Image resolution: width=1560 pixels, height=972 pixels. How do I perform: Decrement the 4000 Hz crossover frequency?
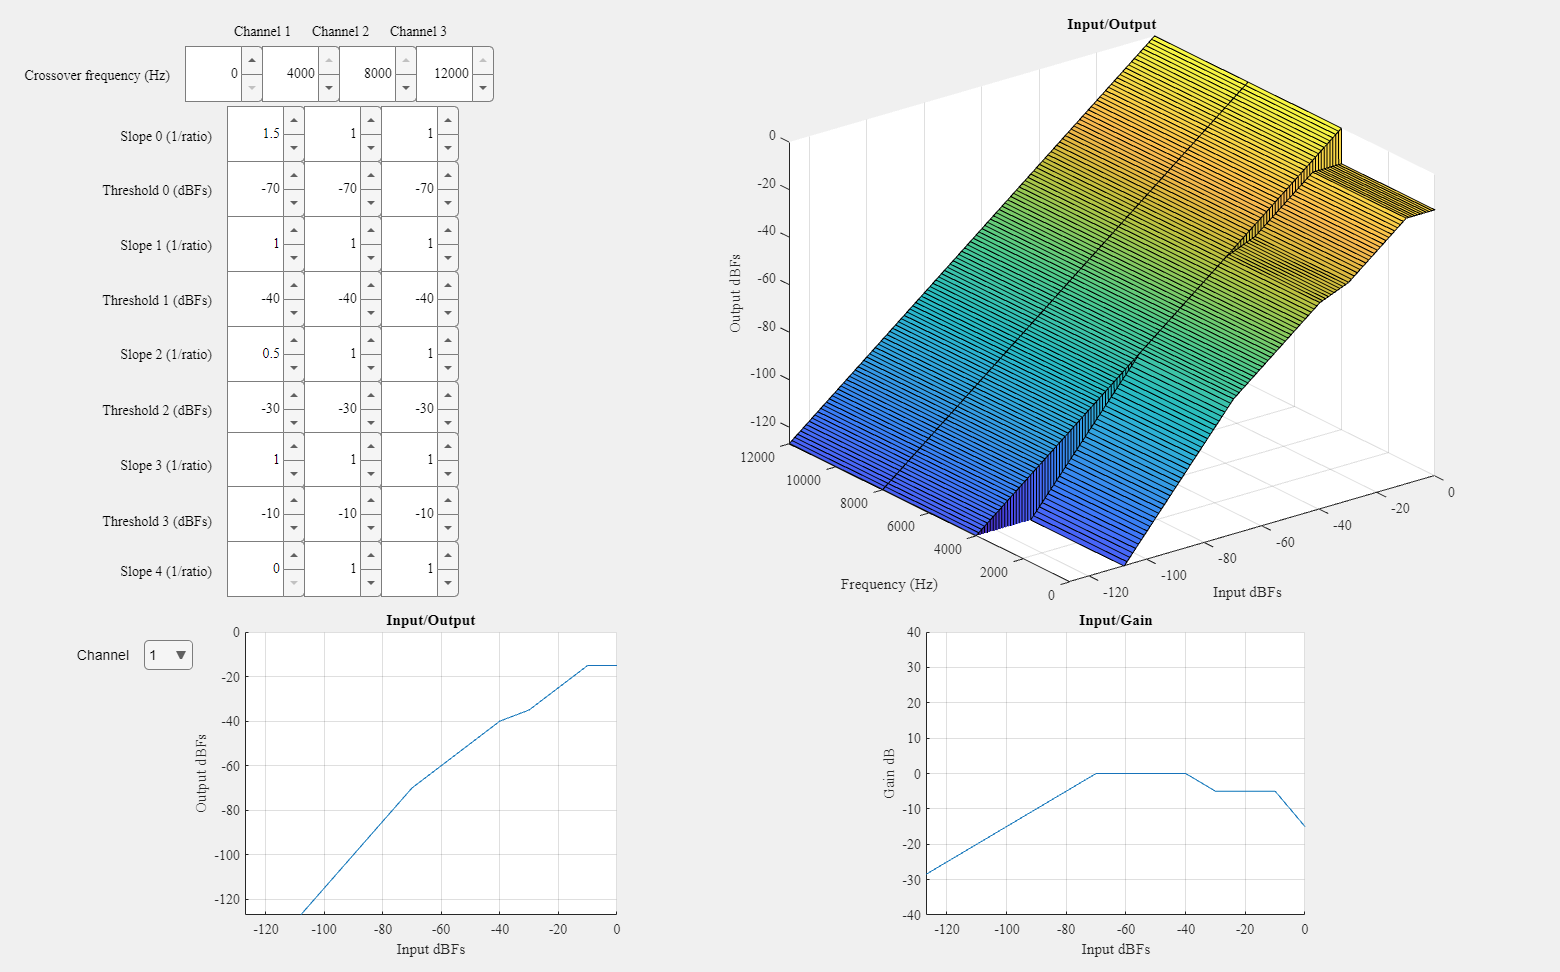tap(329, 88)
